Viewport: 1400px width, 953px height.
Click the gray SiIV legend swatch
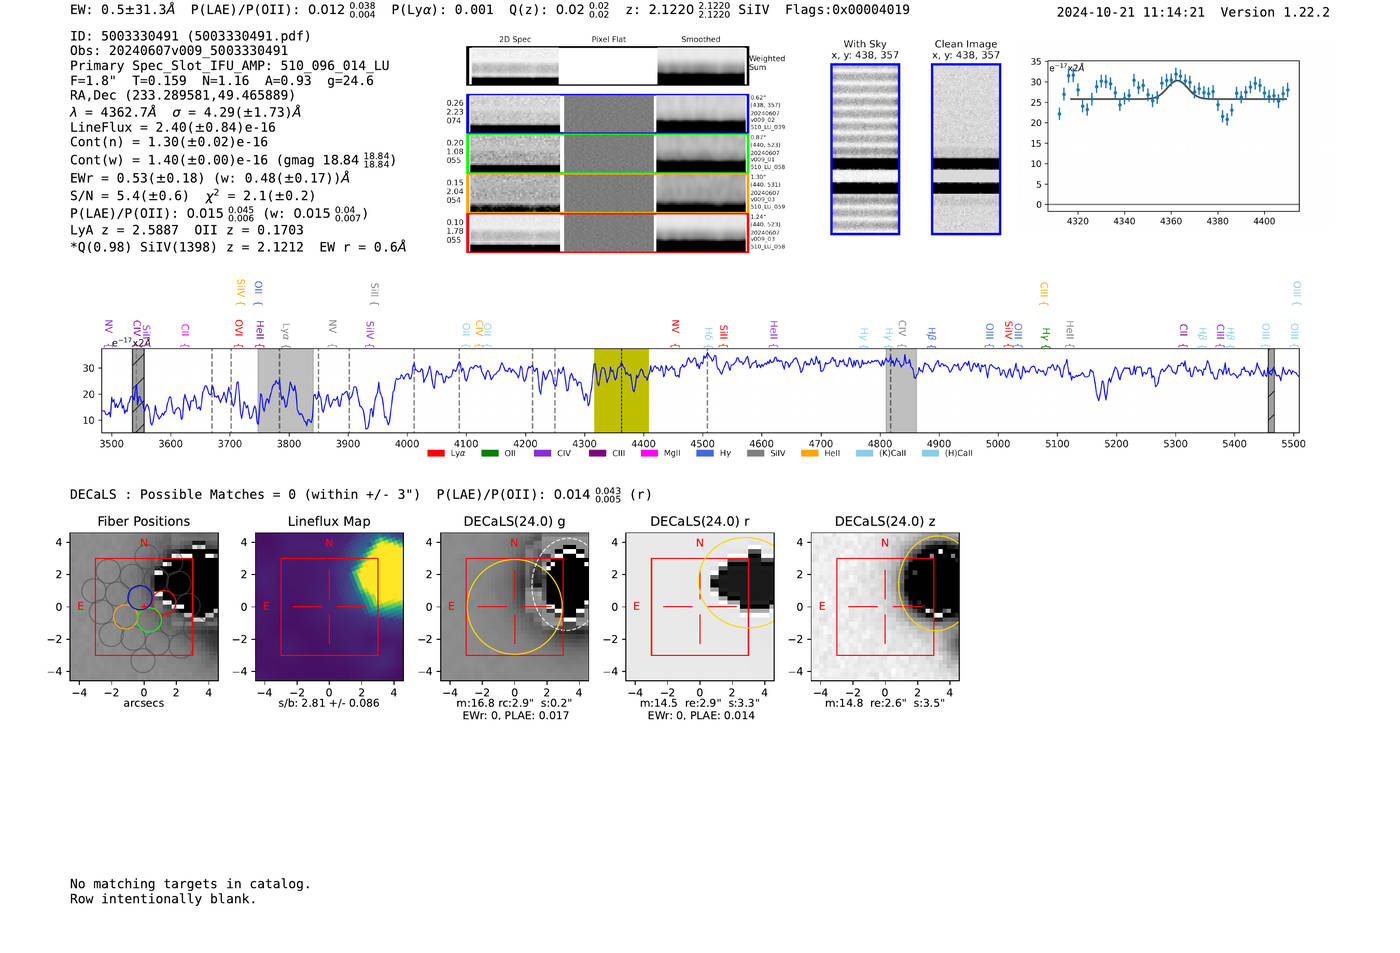pyautogui.click(x=756, y=453)
